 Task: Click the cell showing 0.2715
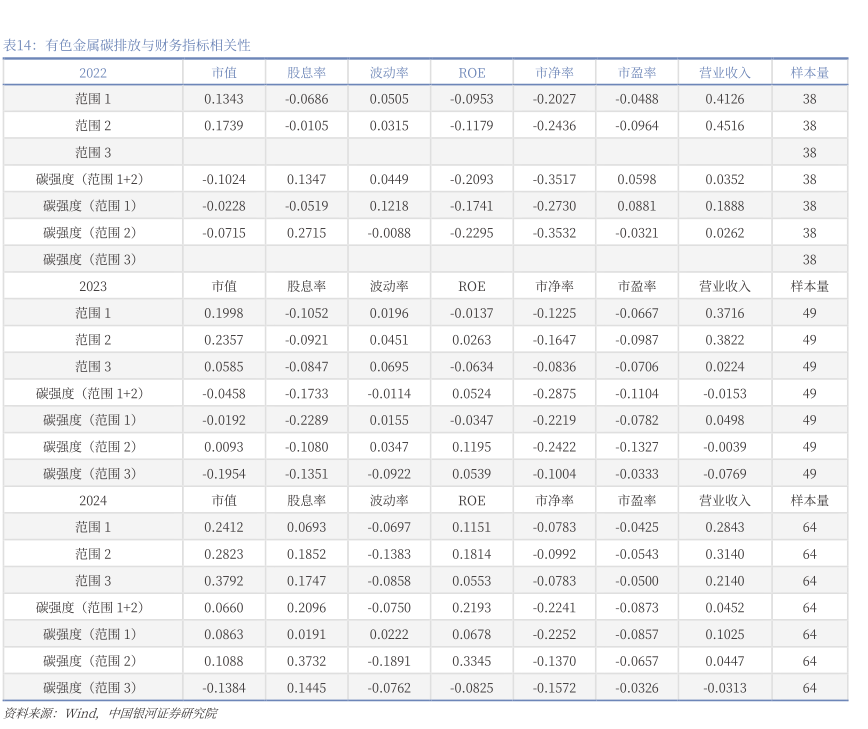[306, 233]
